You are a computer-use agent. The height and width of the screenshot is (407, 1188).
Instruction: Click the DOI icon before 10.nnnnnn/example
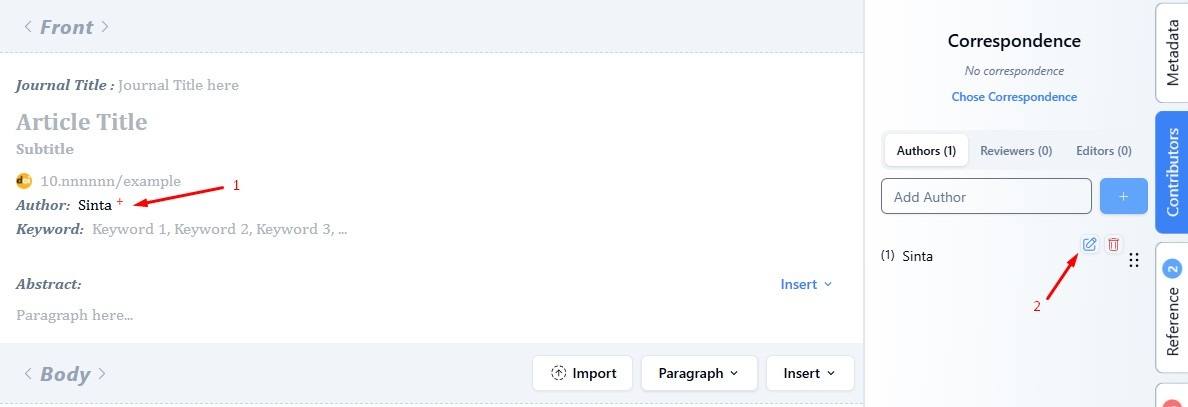click(x=25, y=181)
